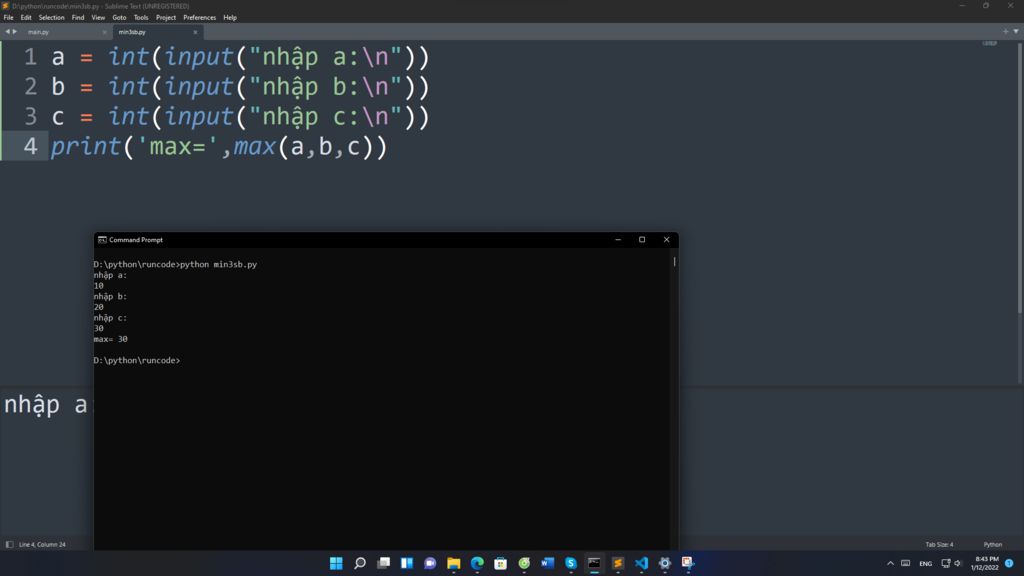This screenshot has height=576, width=1024.
Task: Open the File menu
Action: [x=8, y=18]
